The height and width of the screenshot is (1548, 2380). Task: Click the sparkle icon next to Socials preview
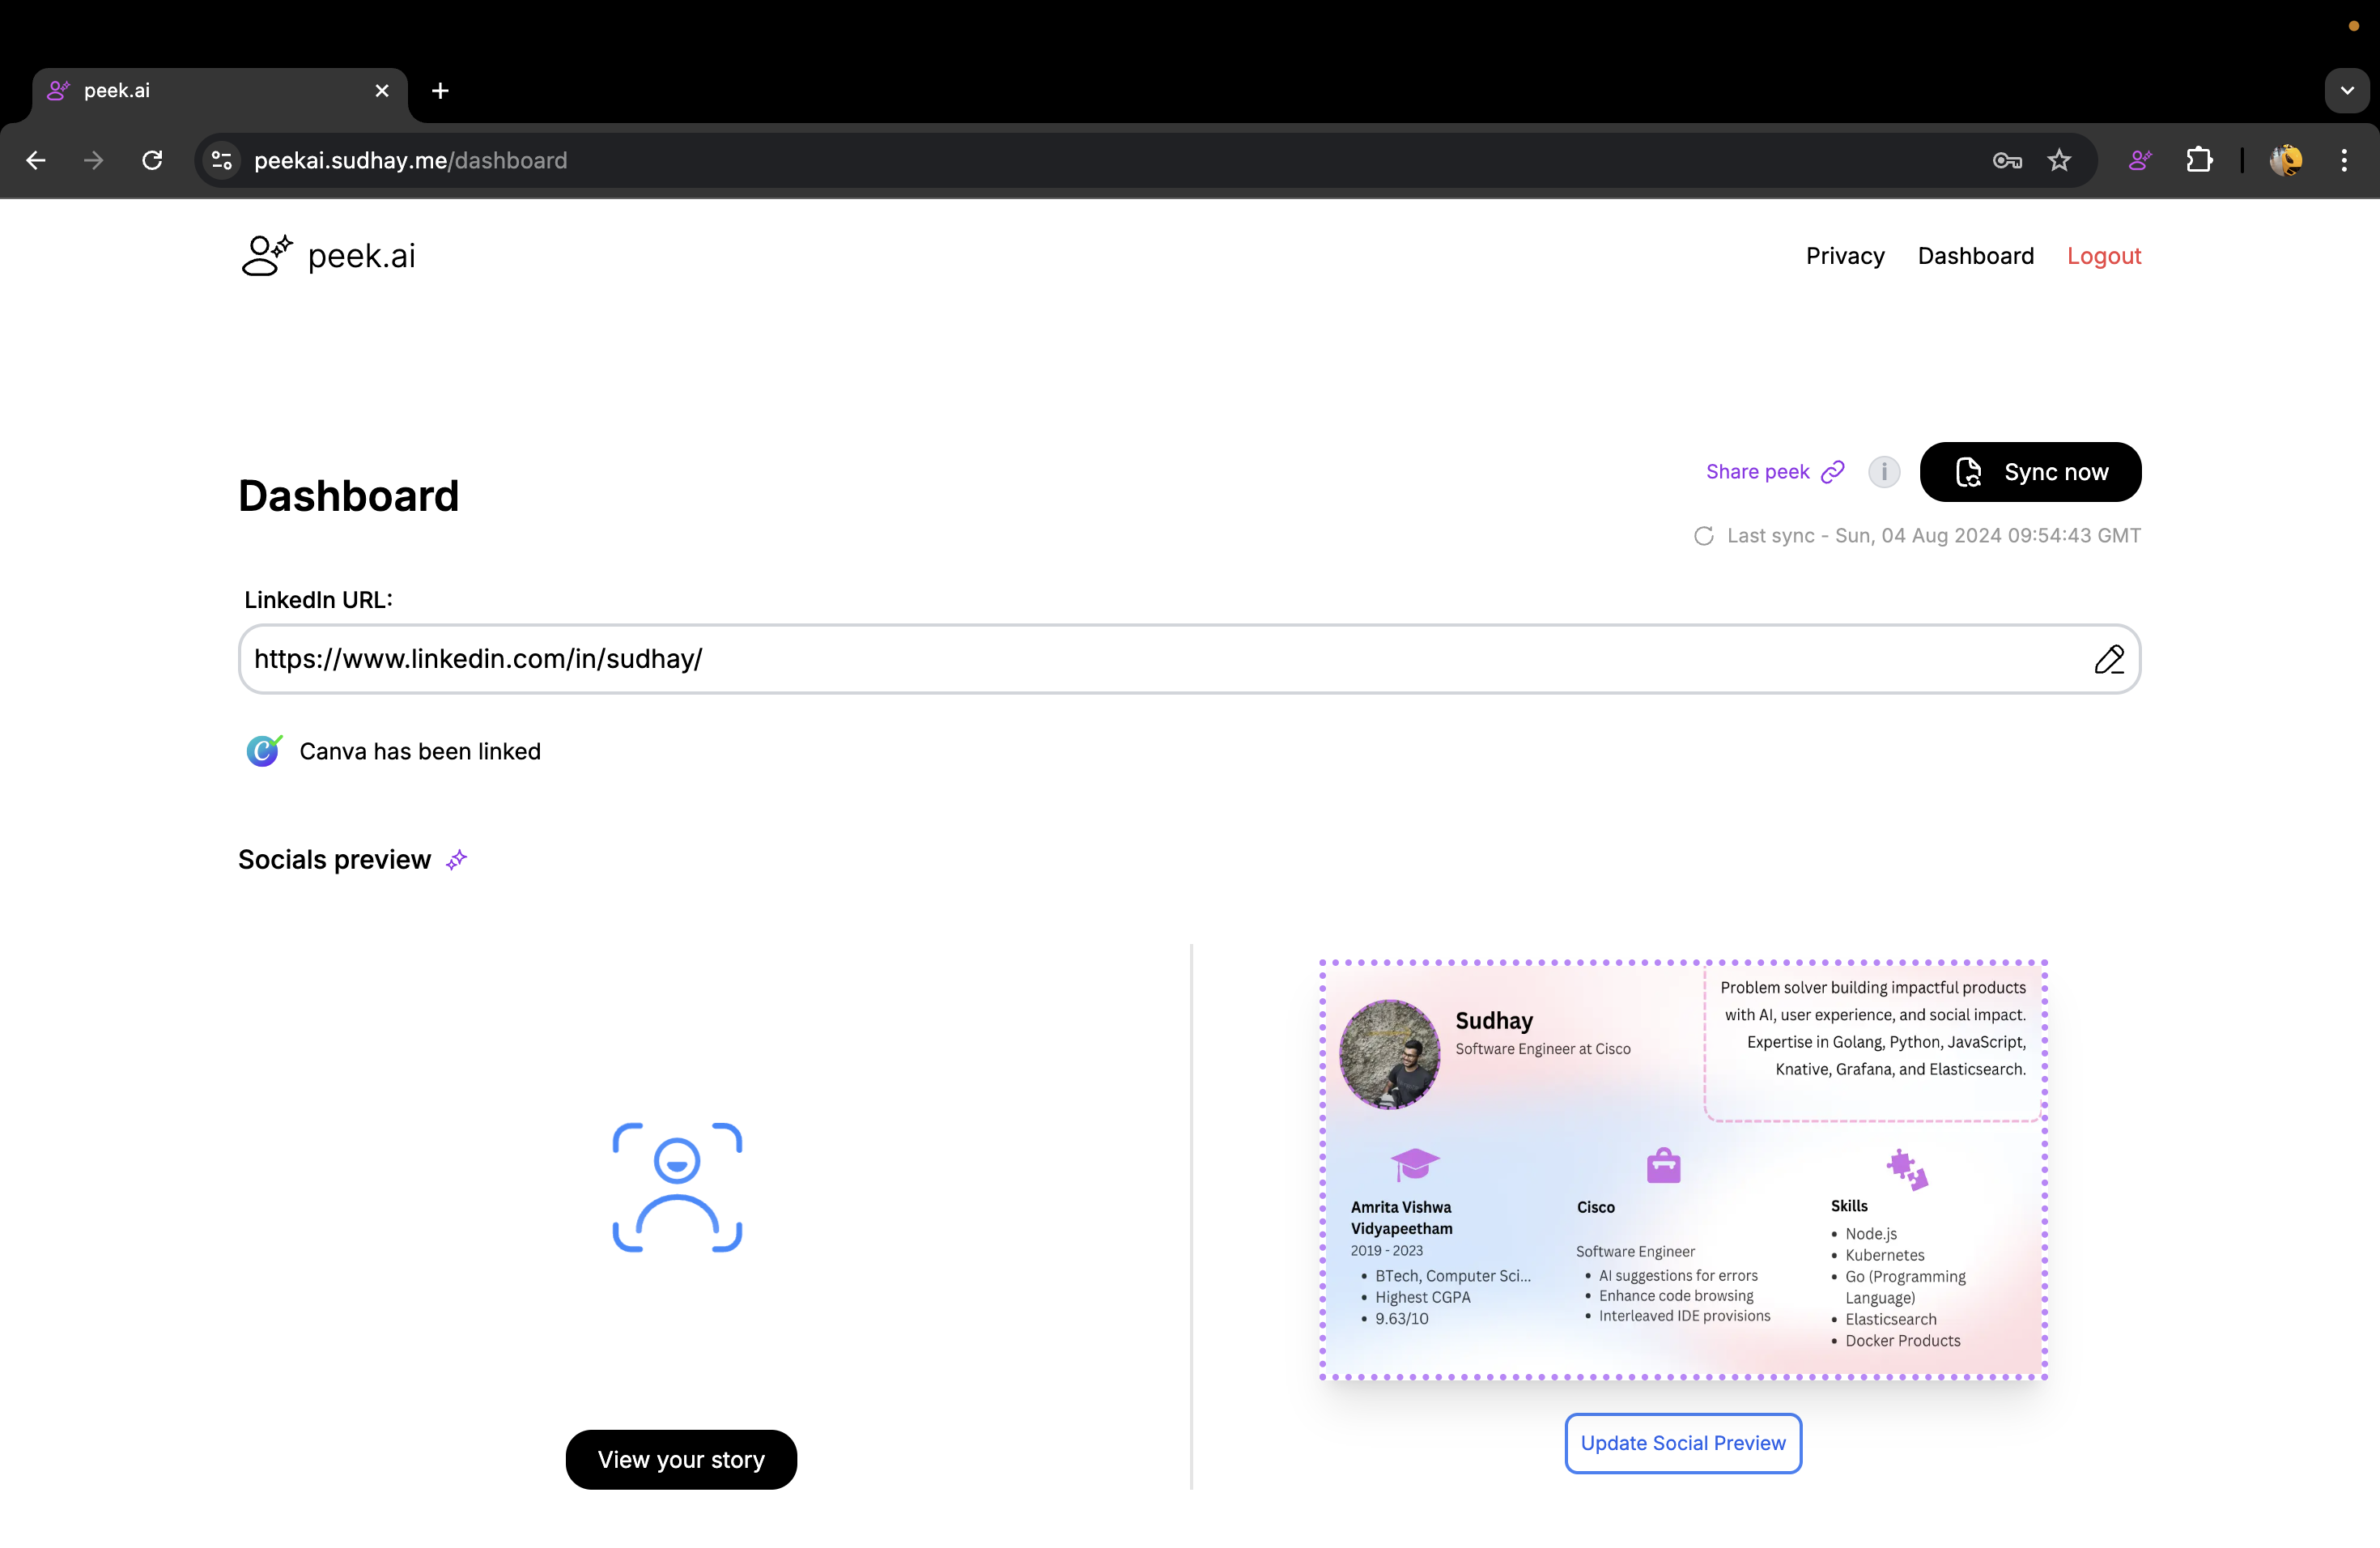(456, 860)
